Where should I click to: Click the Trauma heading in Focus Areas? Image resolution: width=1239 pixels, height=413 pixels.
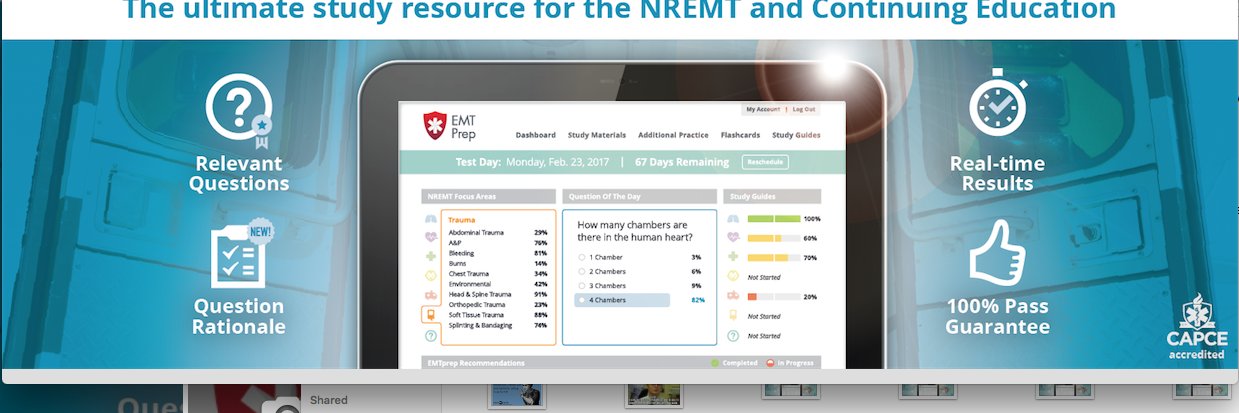462,220
